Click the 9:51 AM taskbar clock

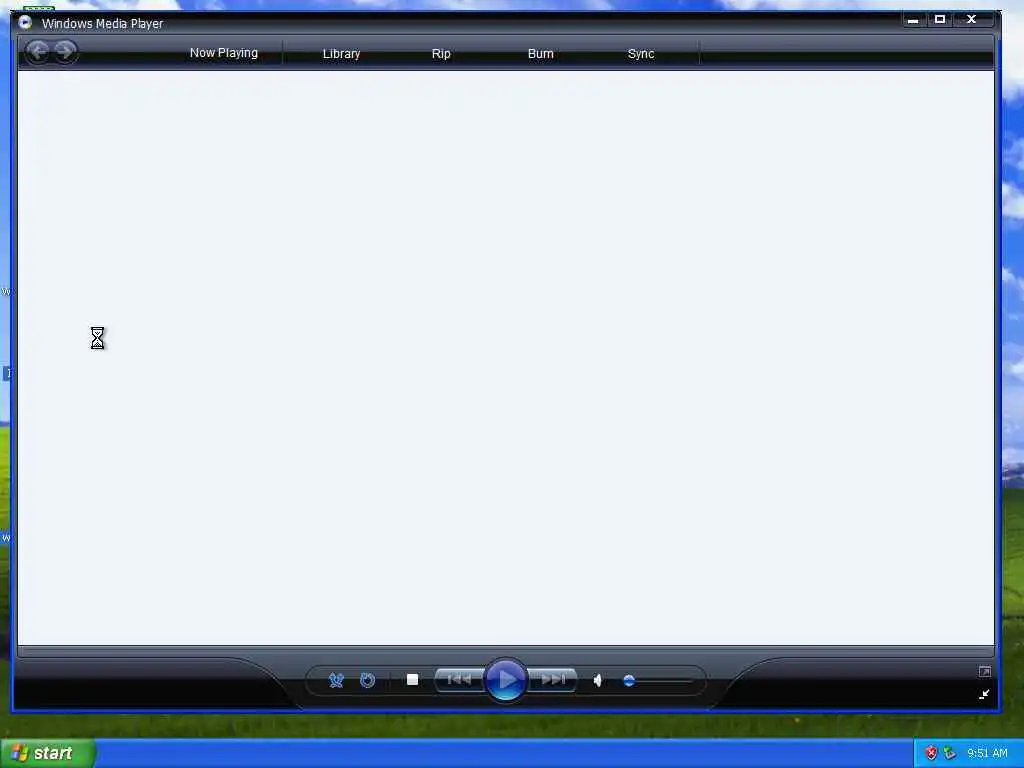click(x=987, y=753)
